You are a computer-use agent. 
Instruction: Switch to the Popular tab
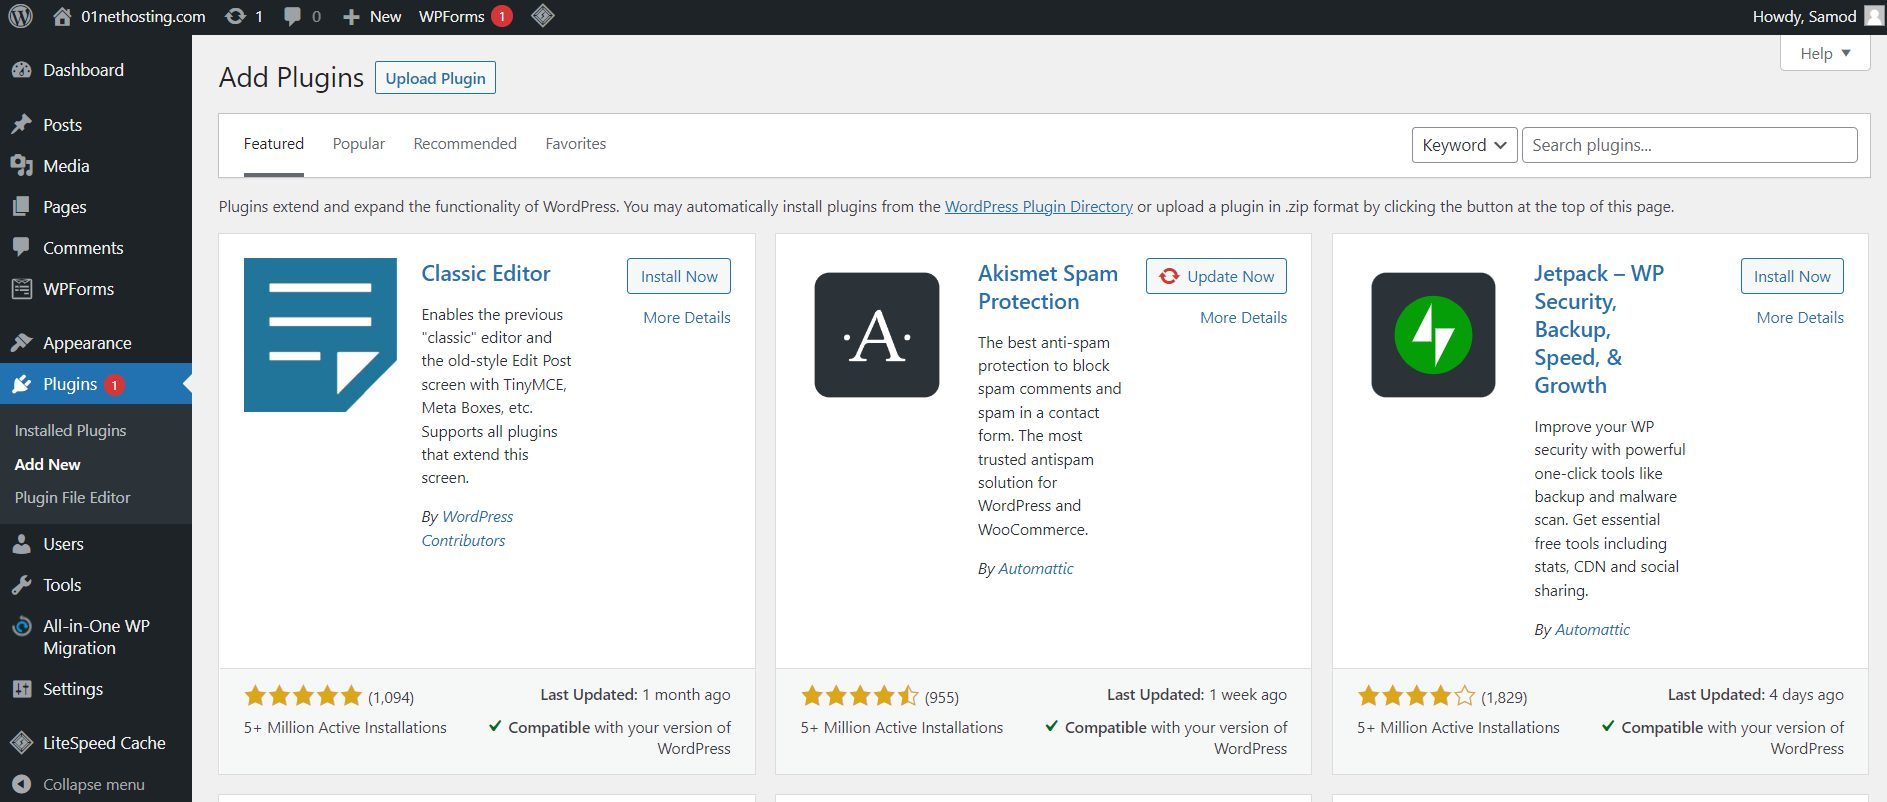(359, 144)
